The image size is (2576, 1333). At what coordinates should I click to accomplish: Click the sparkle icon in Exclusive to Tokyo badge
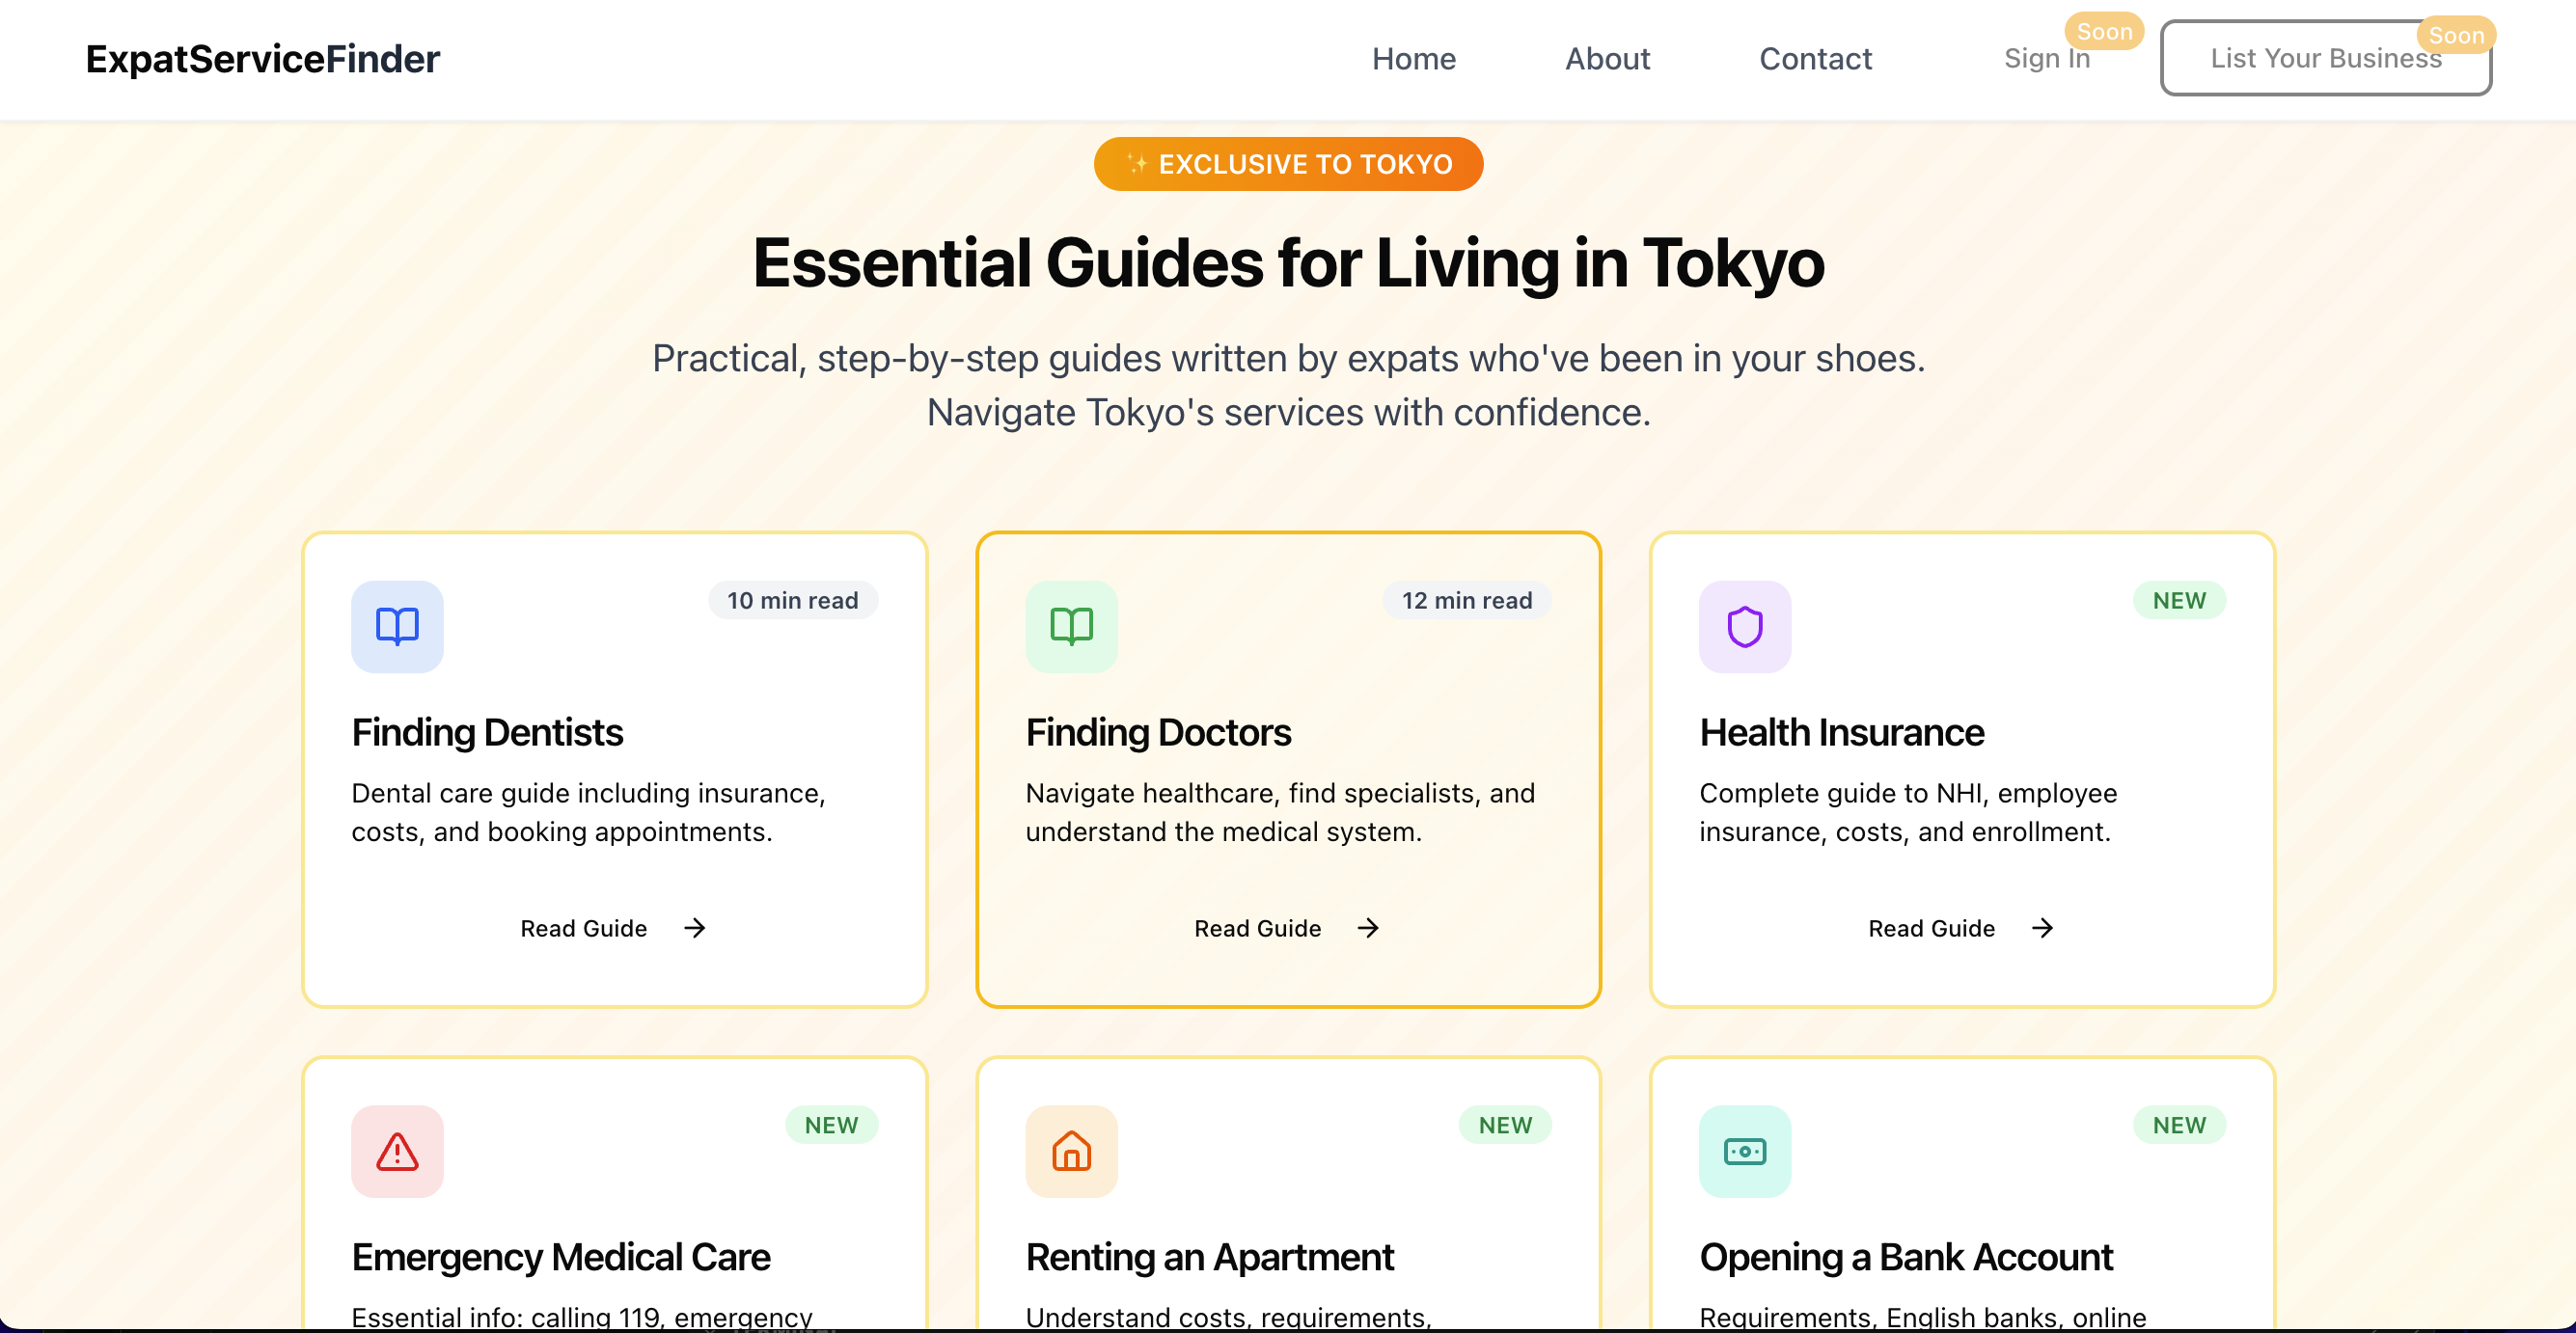coord(1137,163)
